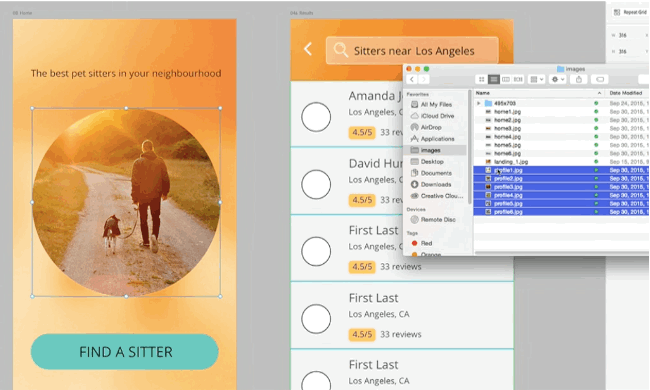Sort by Date Modified column header
Image resolution: width=650 pixels, height=390 pixels.
627,93
